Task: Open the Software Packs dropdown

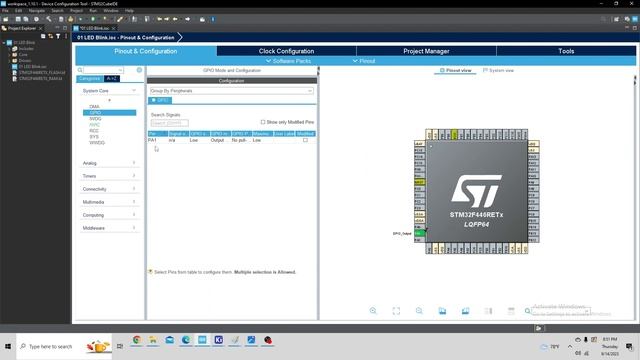Action: tap(289, 61)
